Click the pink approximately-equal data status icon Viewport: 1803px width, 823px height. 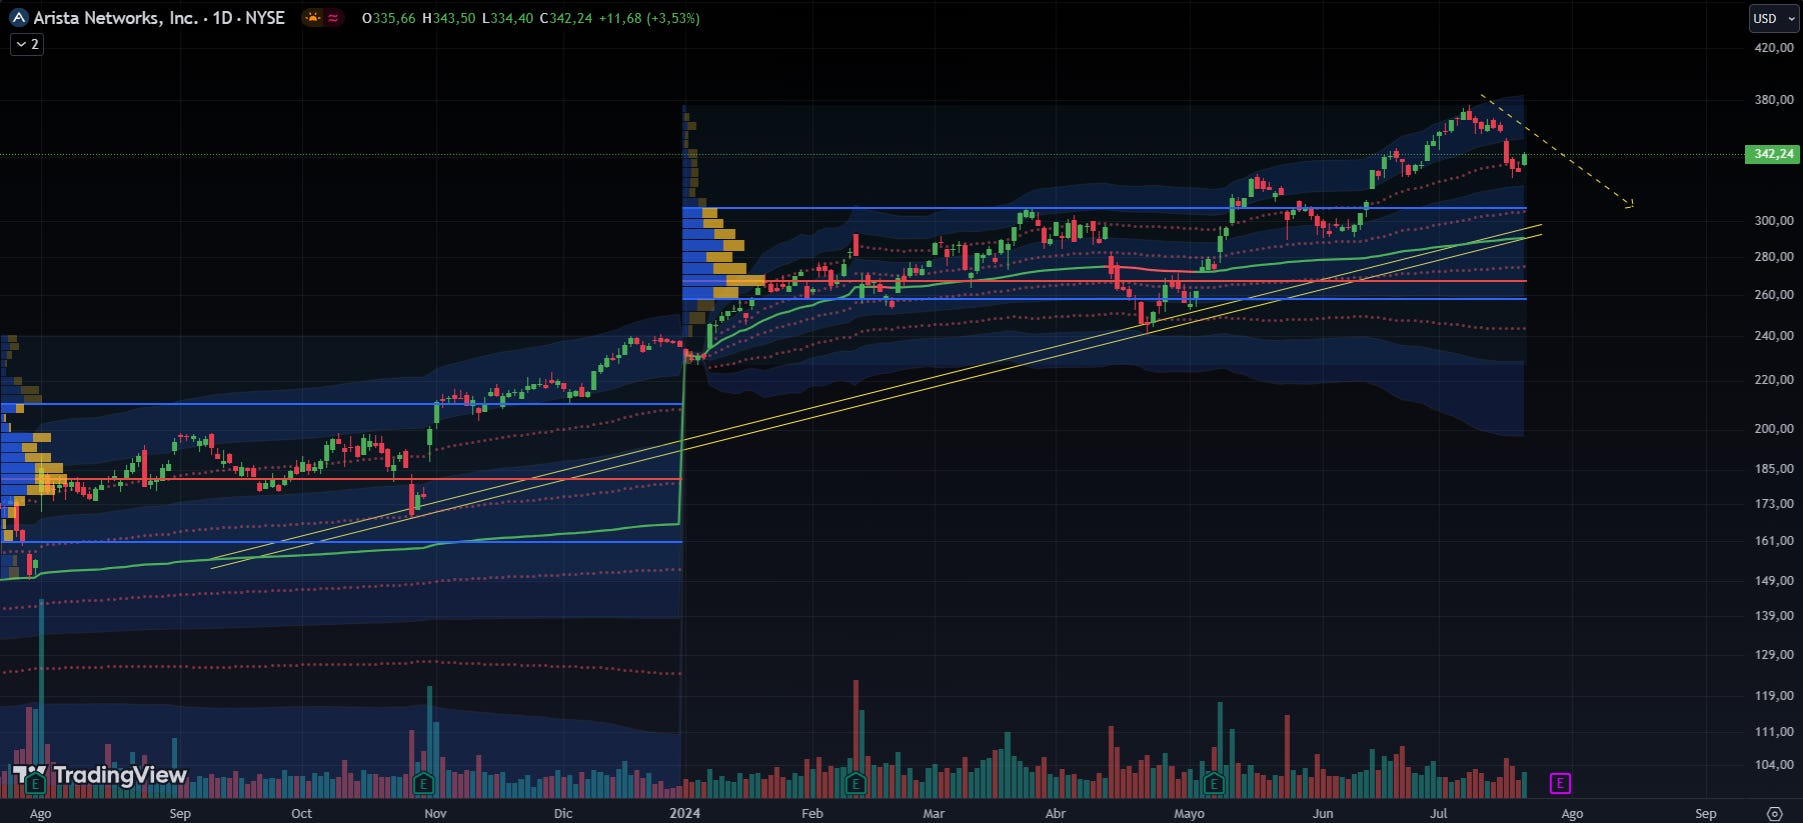333,18
